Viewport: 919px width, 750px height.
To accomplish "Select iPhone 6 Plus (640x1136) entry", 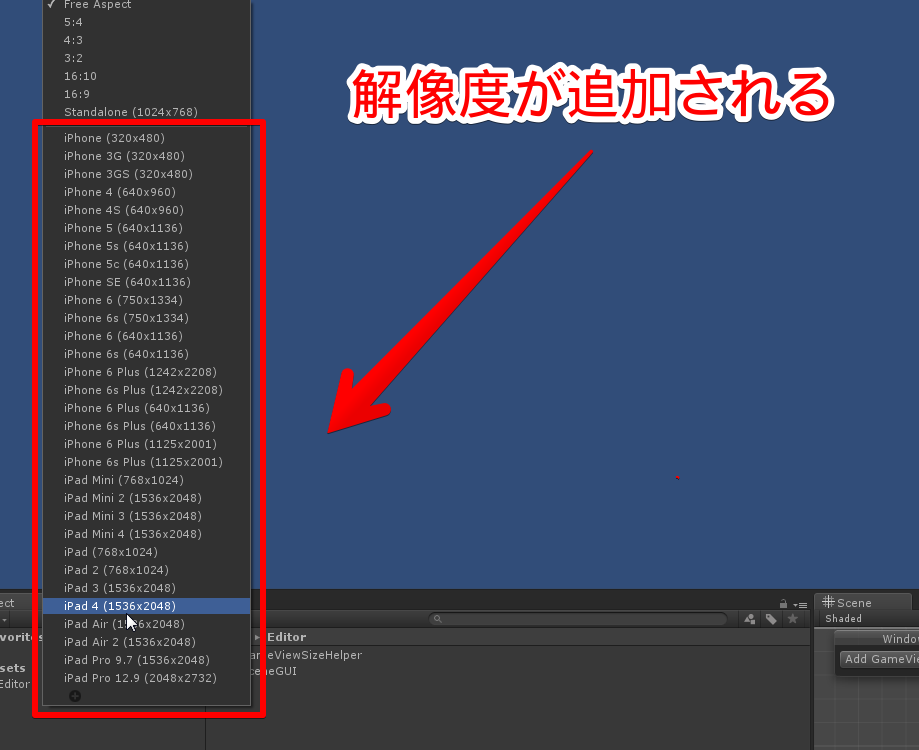I will pyautogui.click(x=147, y=408).
